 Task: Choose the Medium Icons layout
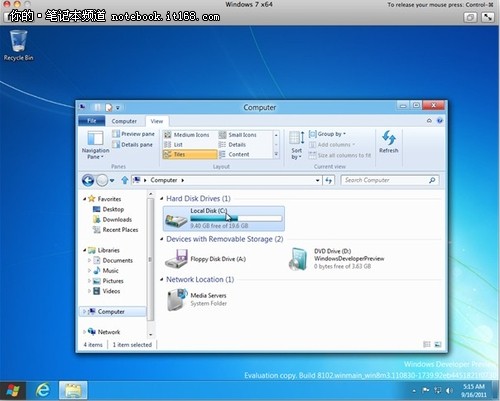(187, 135)
